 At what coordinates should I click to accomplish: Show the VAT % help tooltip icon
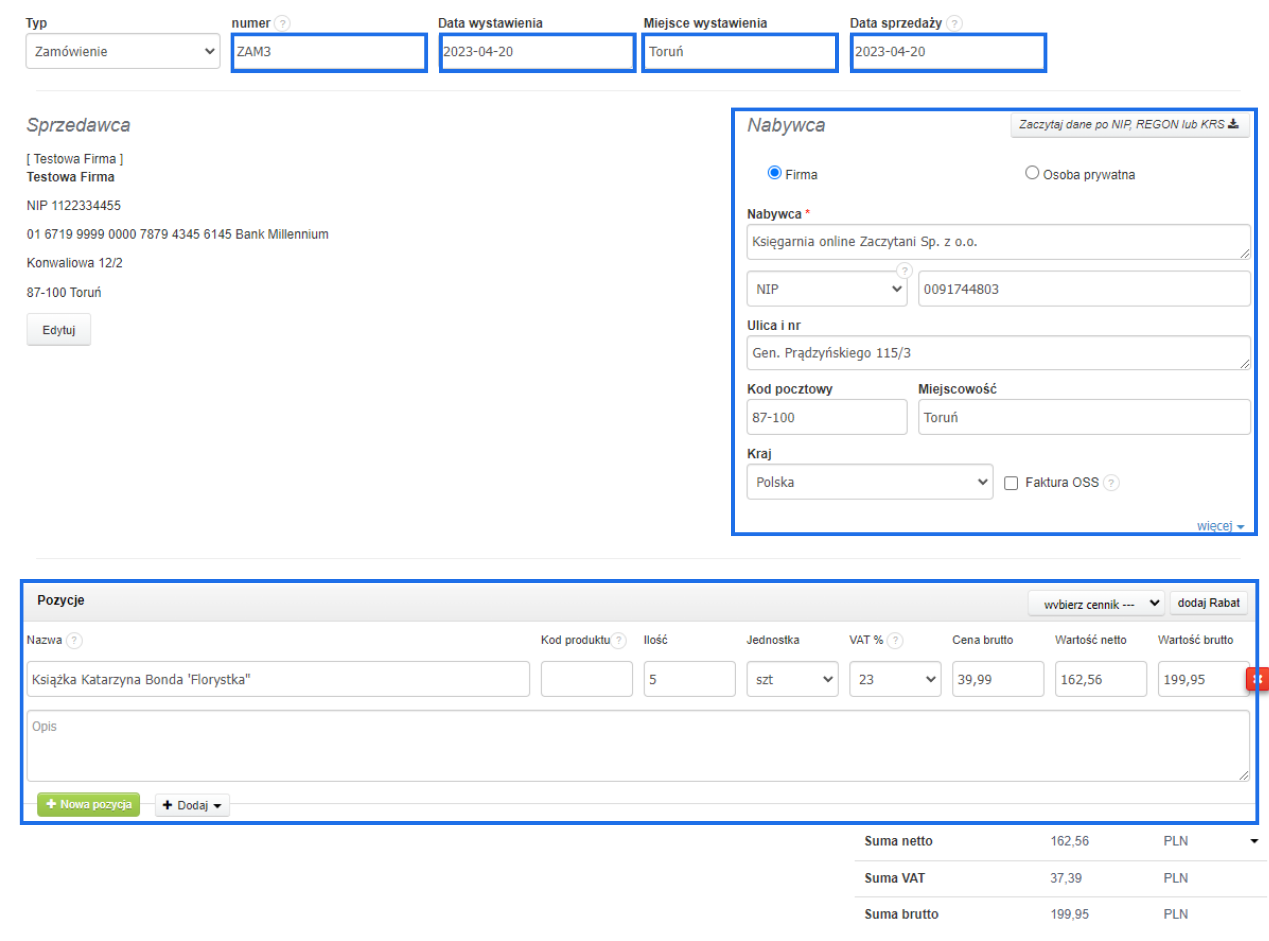(895, 640)
